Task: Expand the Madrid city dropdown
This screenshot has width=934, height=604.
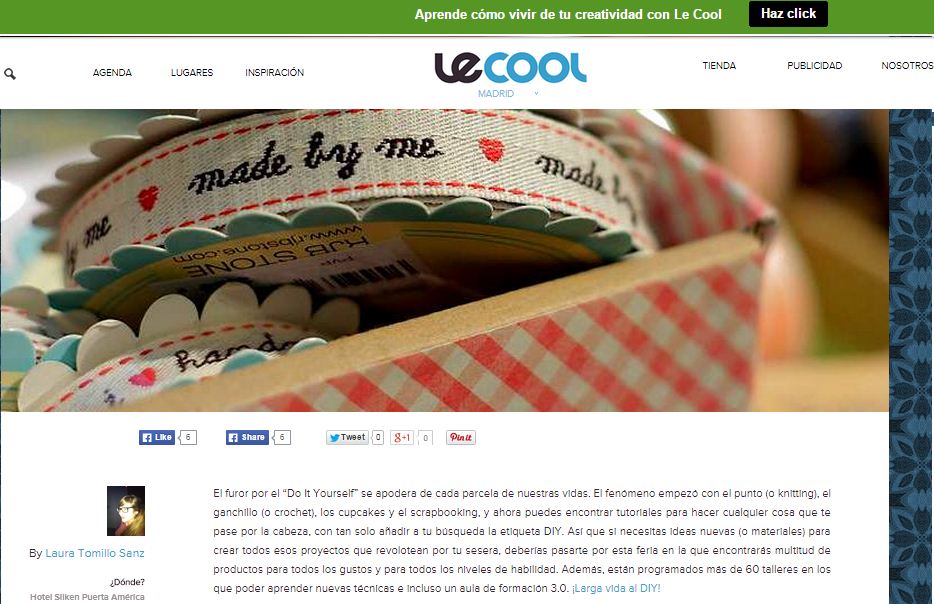Action: tap(536, 94)
